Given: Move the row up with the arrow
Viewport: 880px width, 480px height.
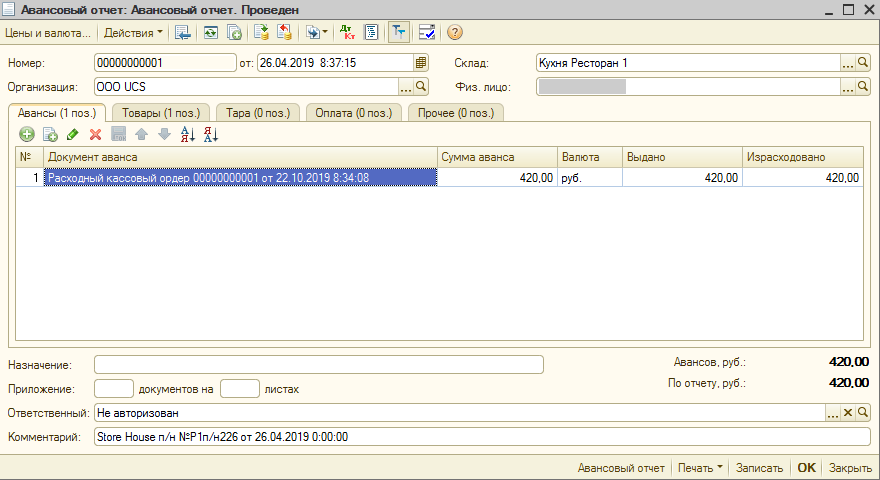Looking at the screenshot, I should [x=141, y=134].
